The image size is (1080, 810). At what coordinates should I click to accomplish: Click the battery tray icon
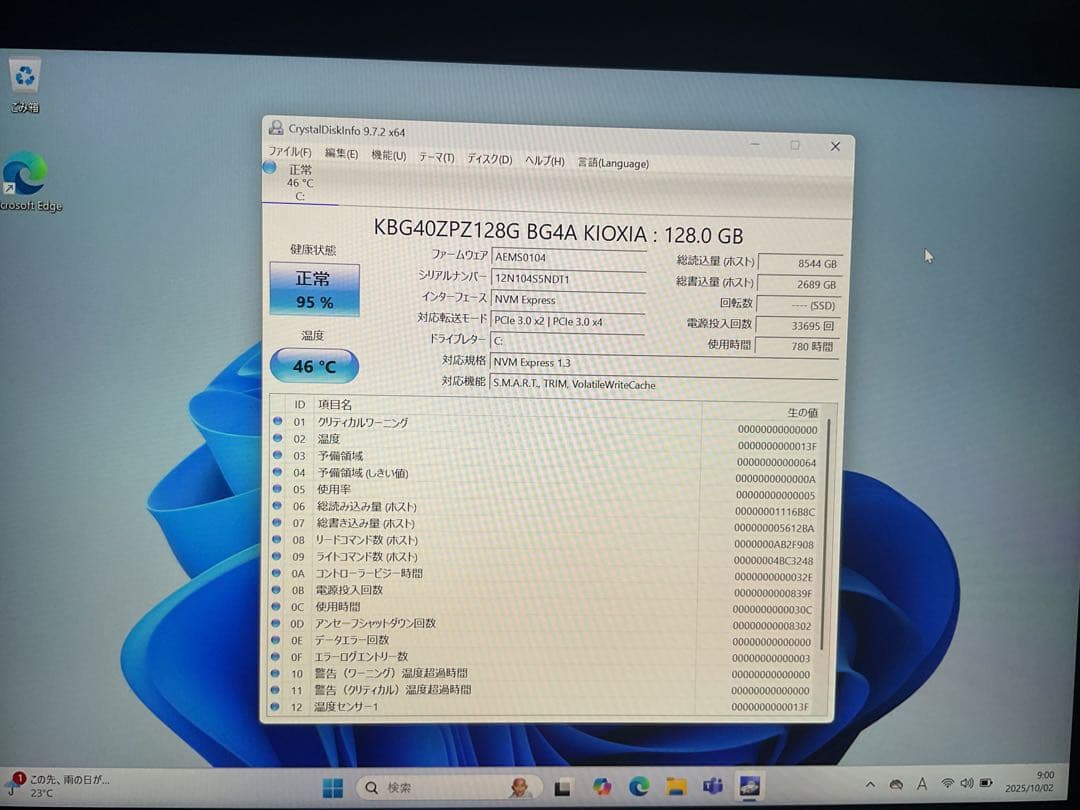point(986,782)
